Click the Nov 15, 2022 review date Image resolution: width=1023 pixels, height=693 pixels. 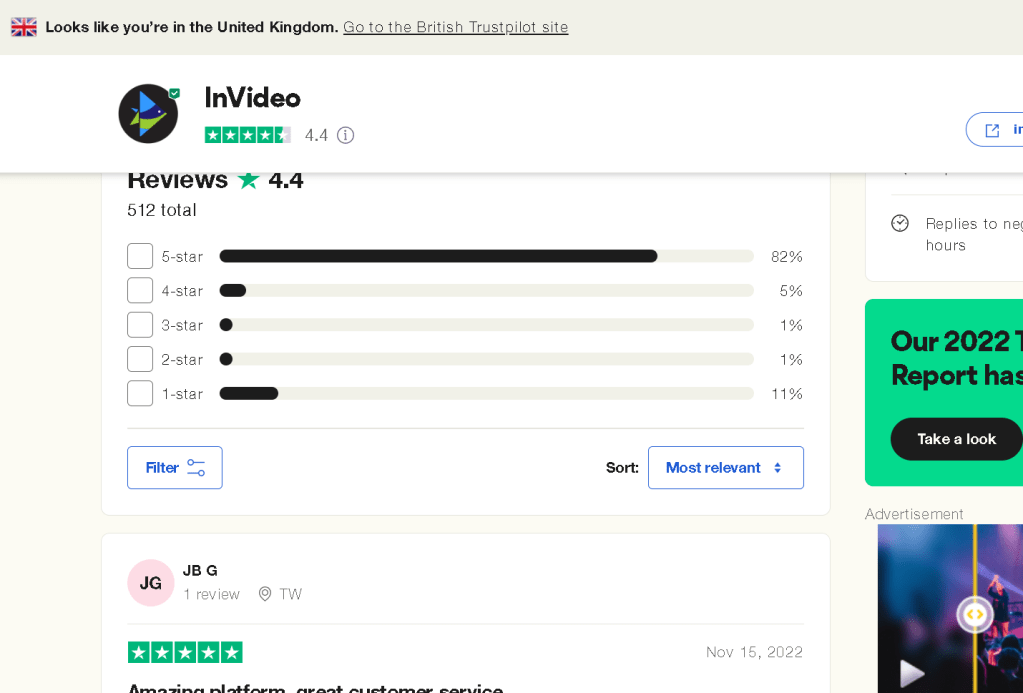tap(754, 652)
